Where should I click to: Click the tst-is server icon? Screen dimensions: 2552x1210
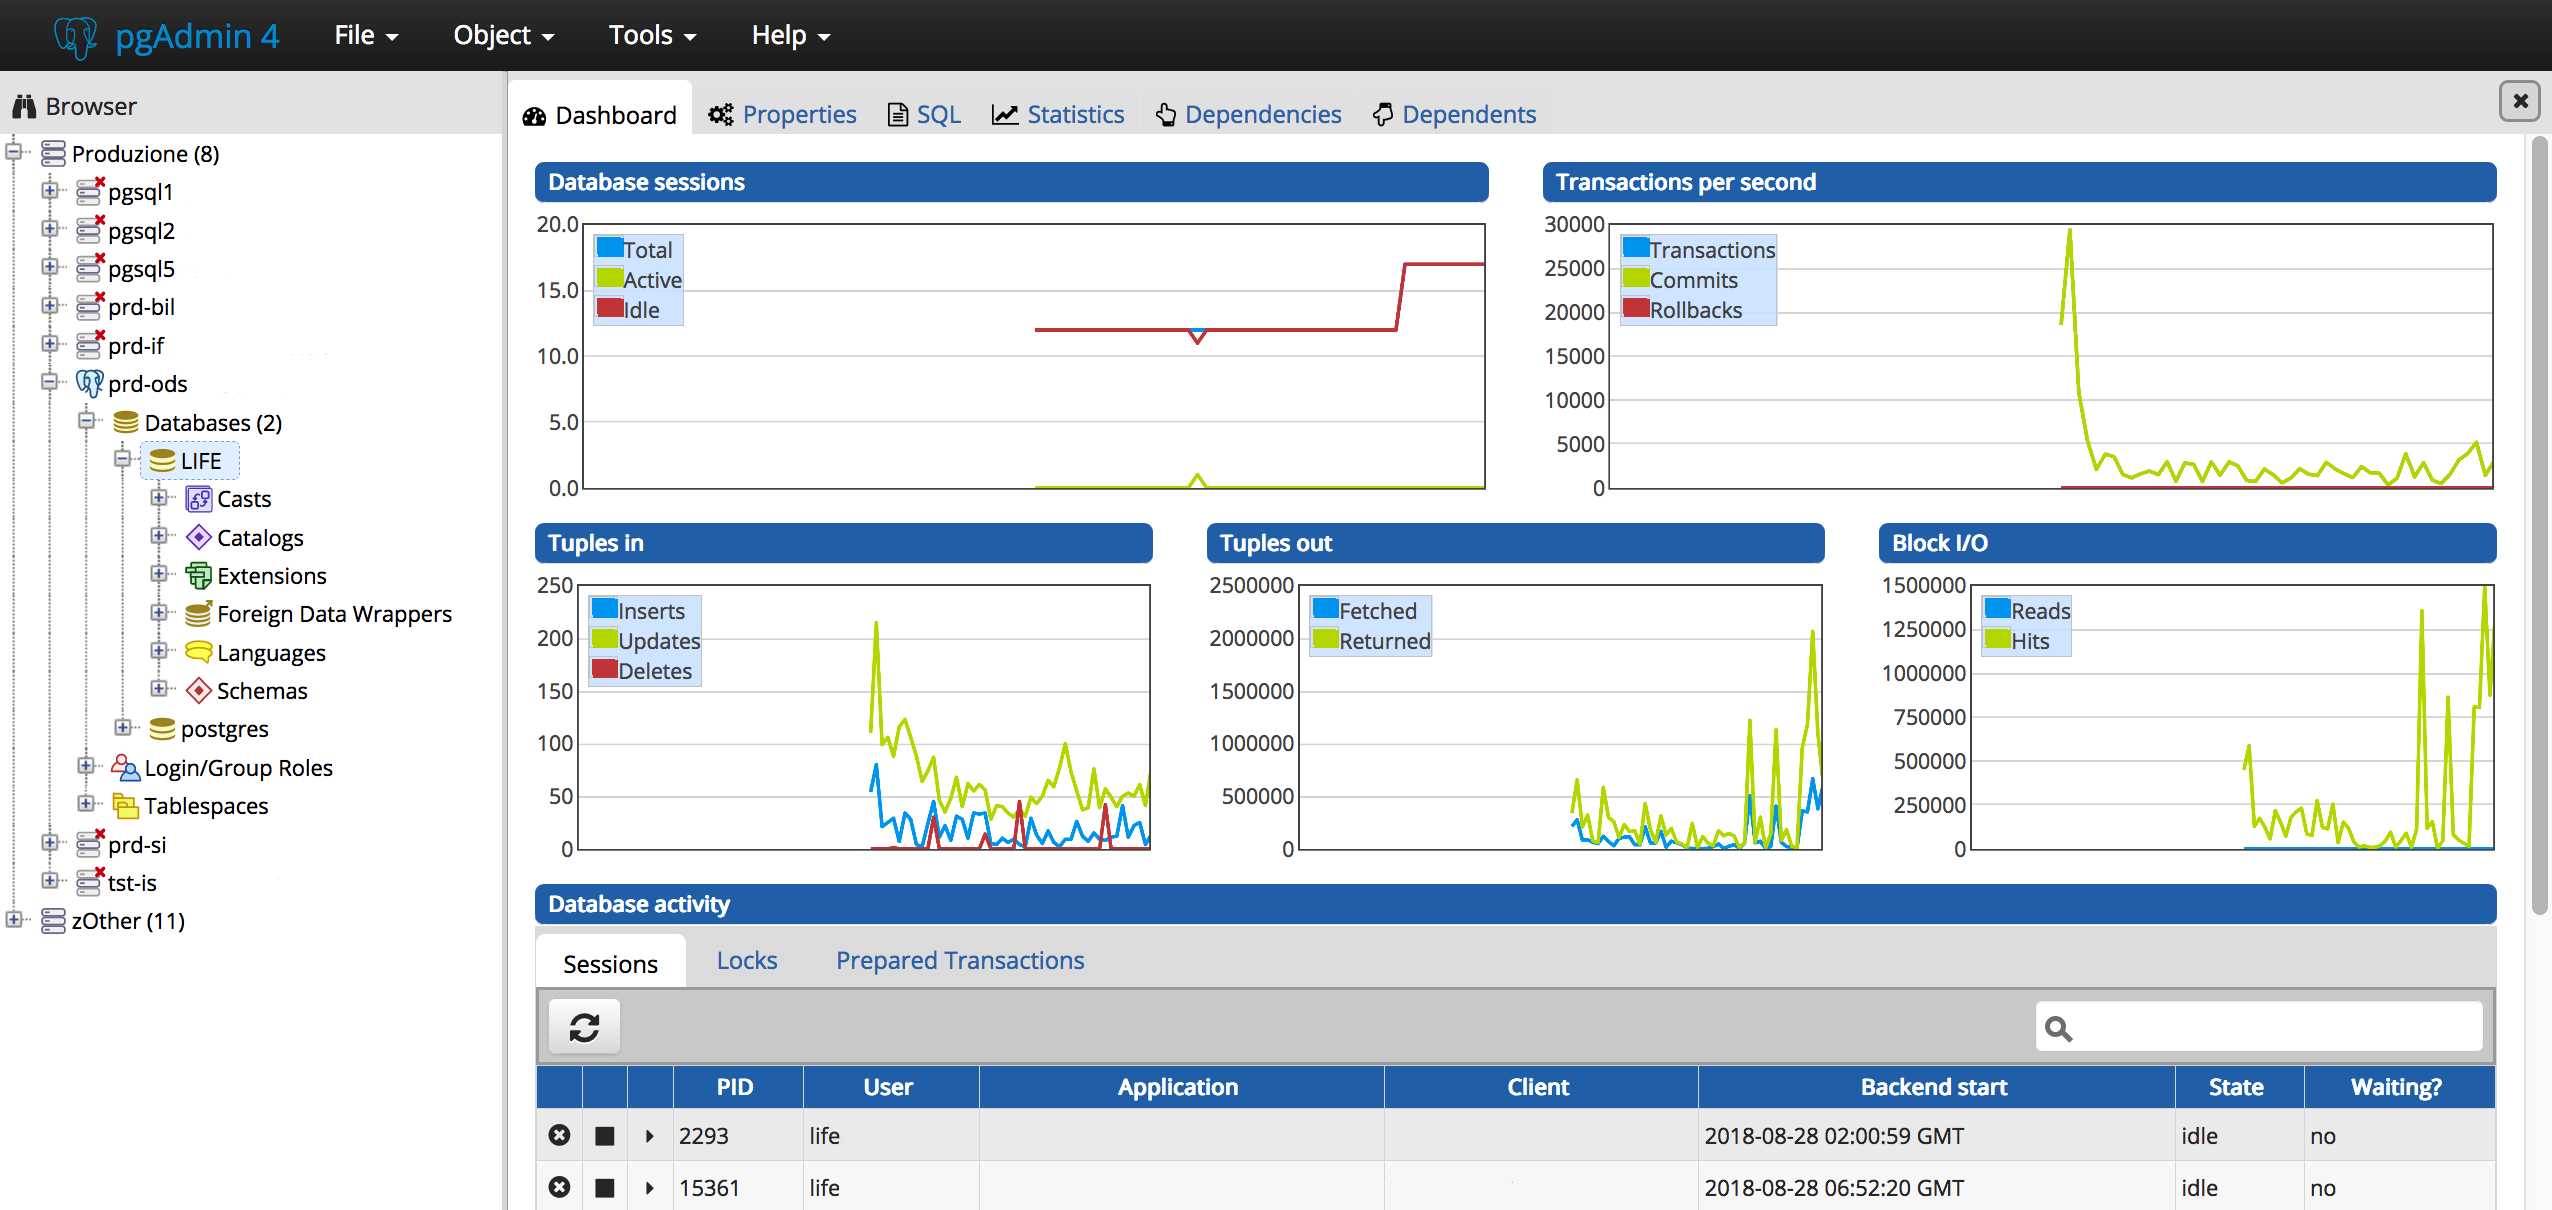(90, 881)
